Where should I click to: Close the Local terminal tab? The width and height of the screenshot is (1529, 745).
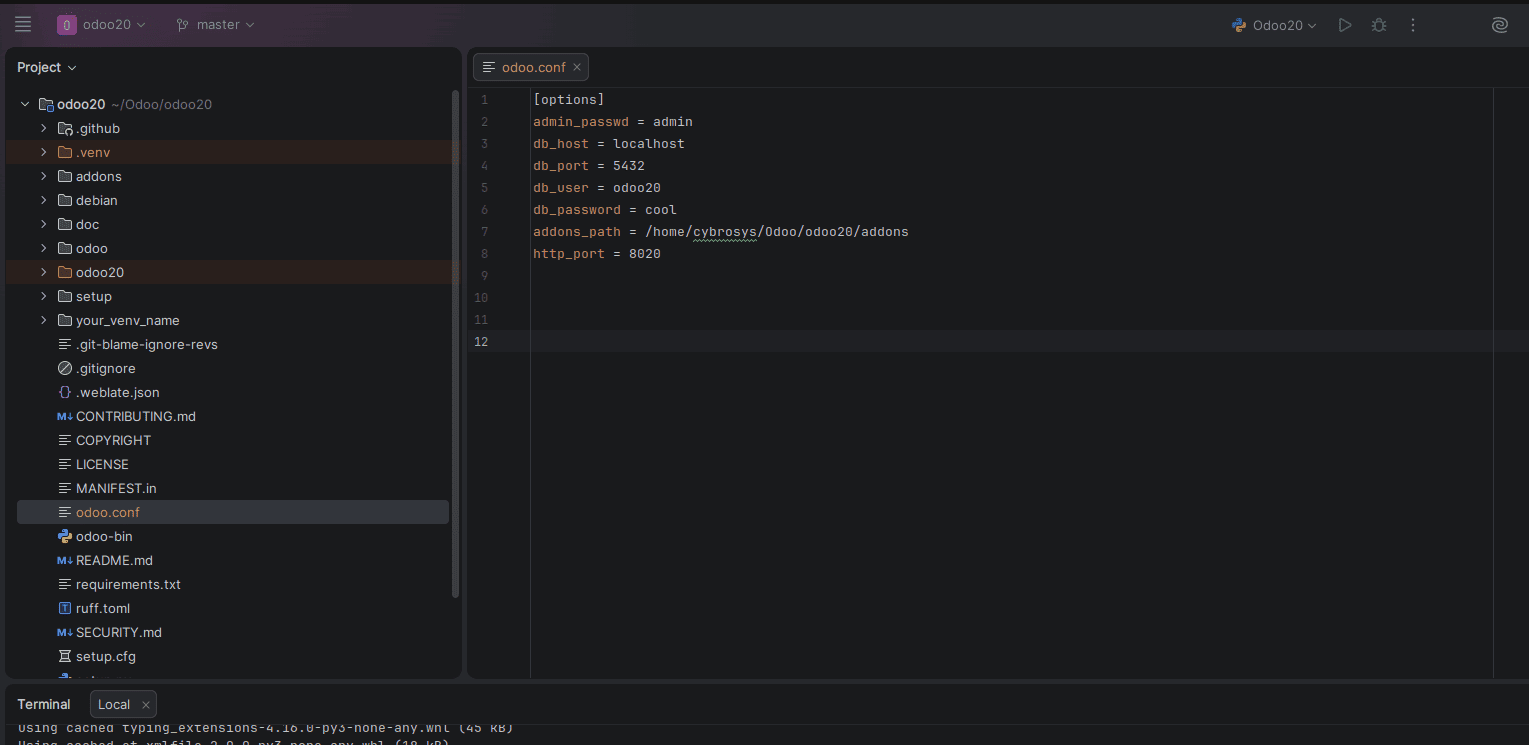click(x=145, y=704)
